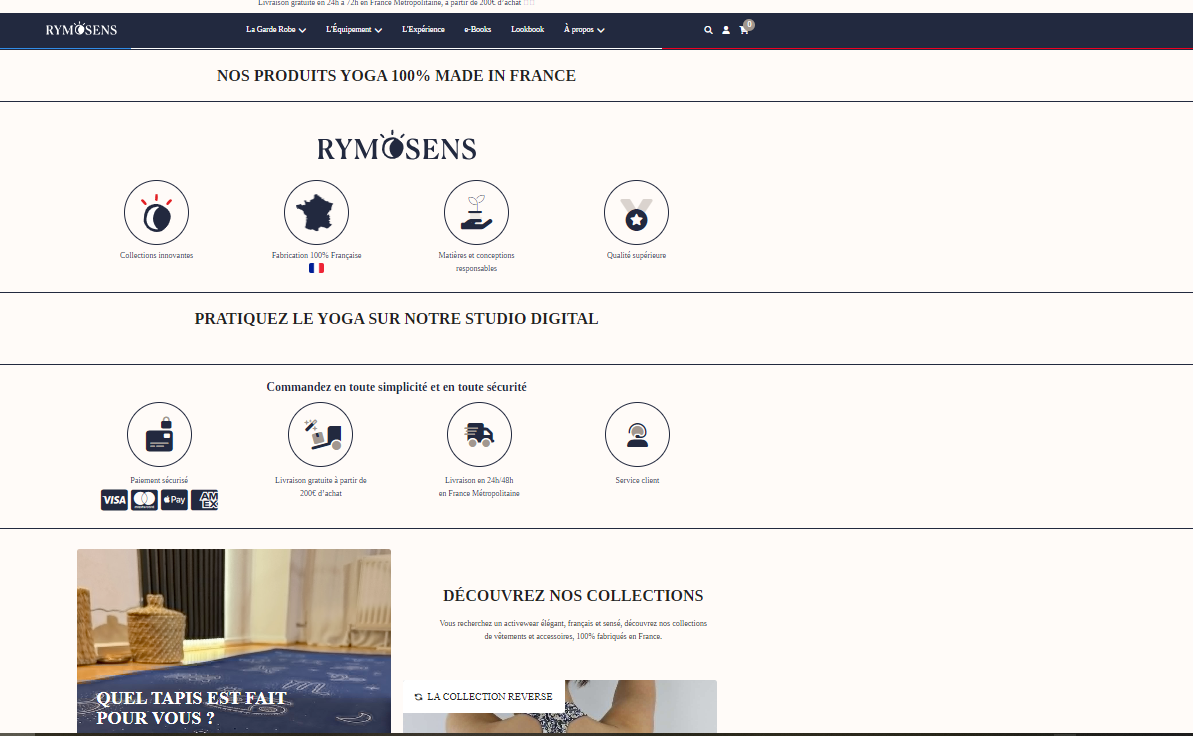Click the Qualité supérieure caption
Viewport: 1193px width, 736px height.
636,256
